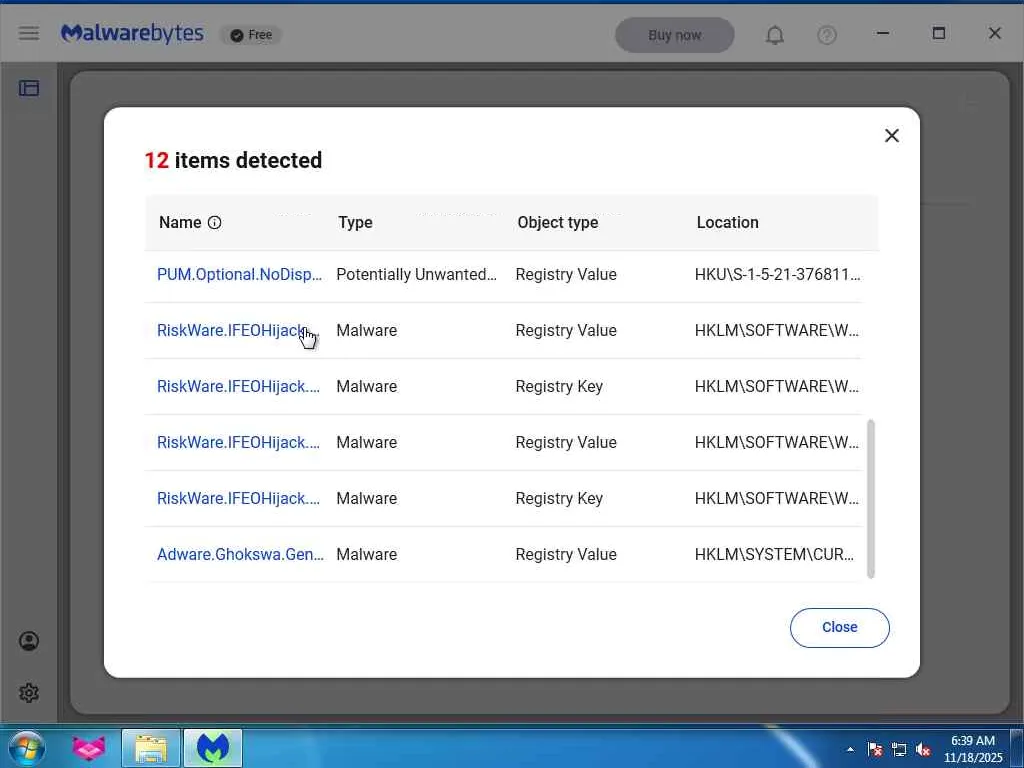Click the detections list scrollbar

(871, 499)
